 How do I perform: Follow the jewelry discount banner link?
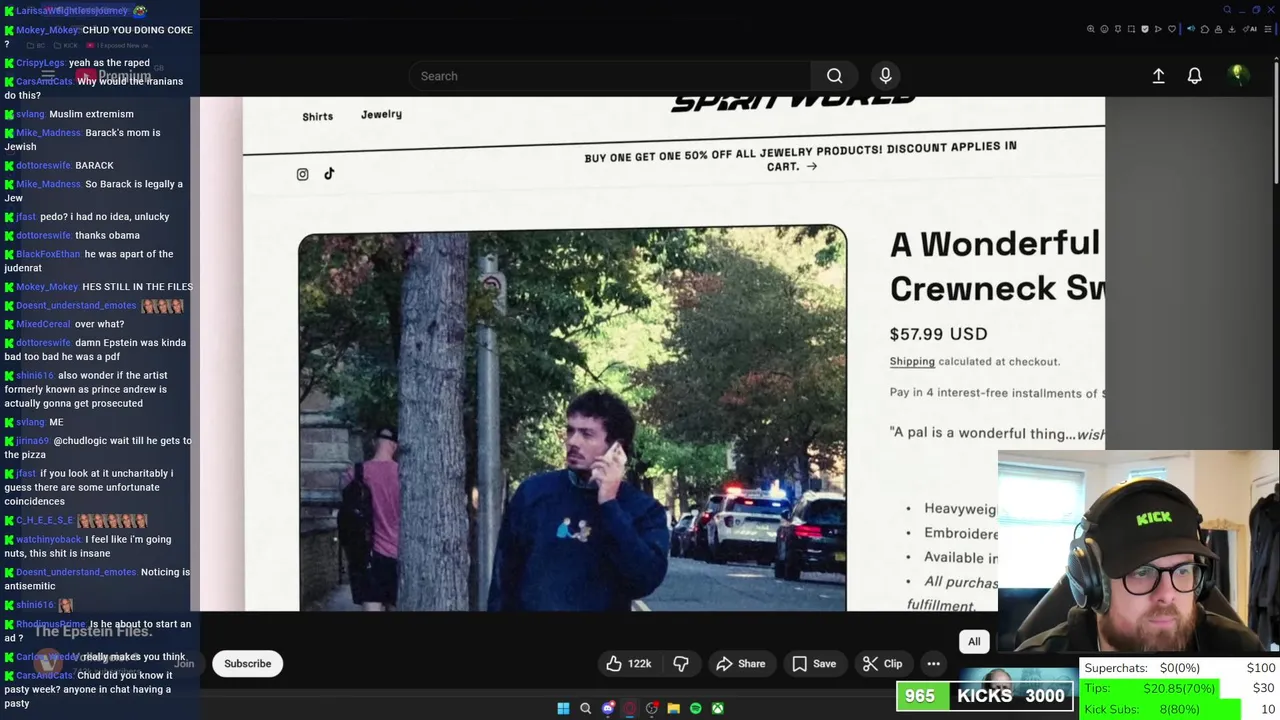coord(800,157)
